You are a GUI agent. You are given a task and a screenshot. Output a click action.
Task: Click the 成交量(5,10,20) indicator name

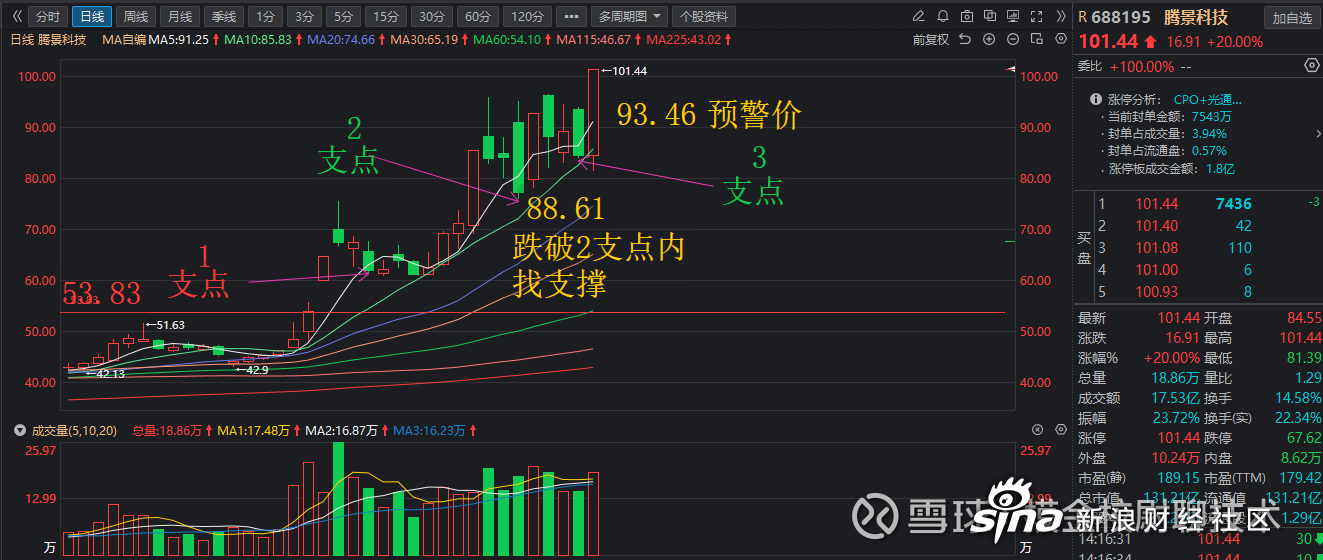click(74, 430)
